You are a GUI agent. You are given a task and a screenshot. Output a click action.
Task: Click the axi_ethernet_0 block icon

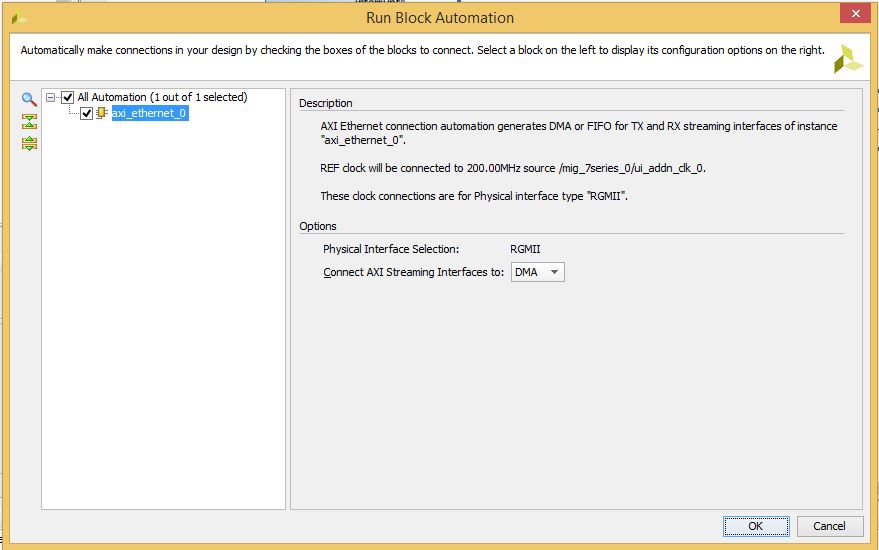(101, 113)
